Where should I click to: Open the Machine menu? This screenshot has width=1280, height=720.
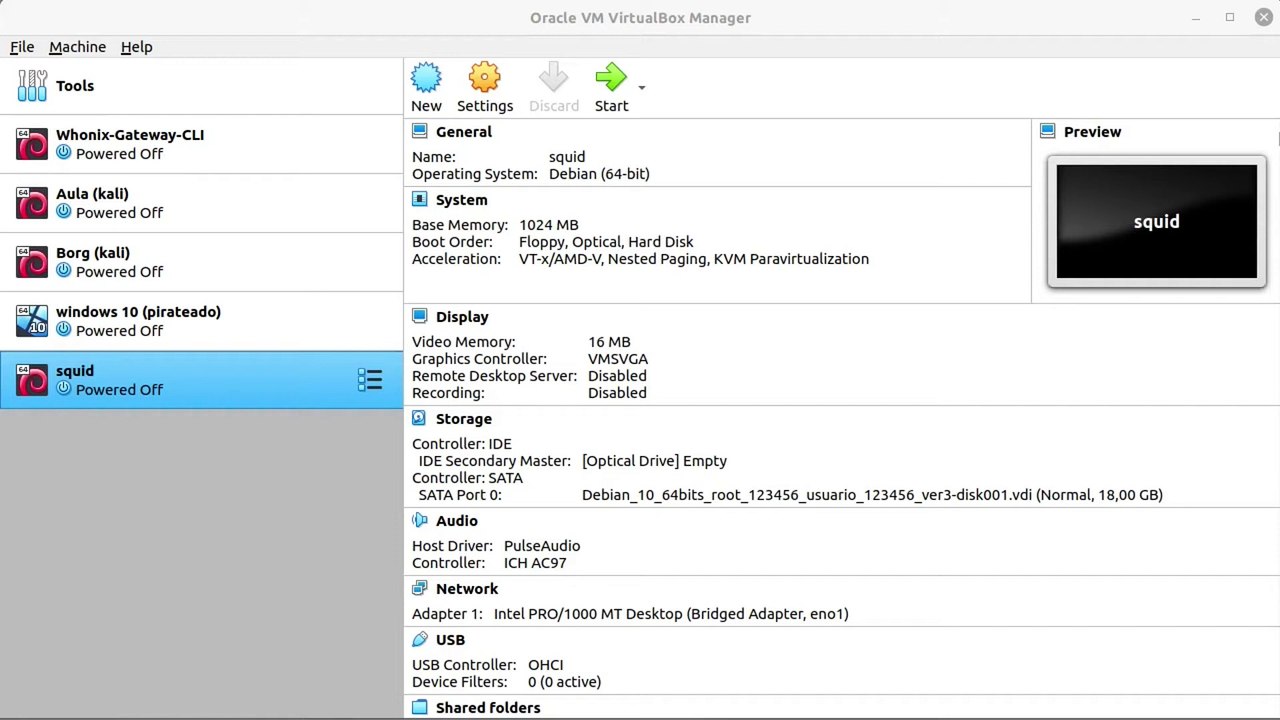tap(77, 47)
